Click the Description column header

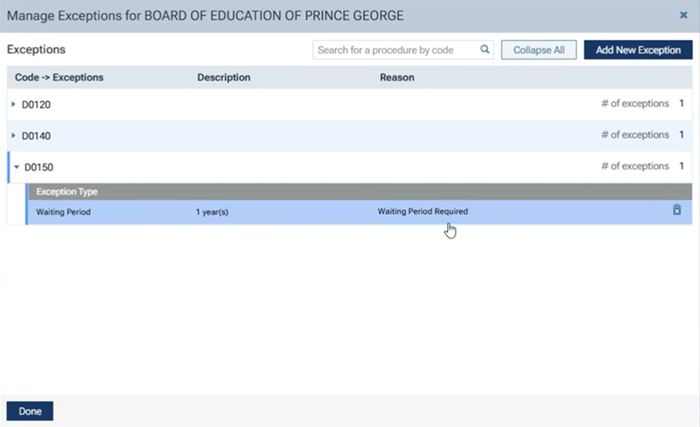(x=223, y=77)
